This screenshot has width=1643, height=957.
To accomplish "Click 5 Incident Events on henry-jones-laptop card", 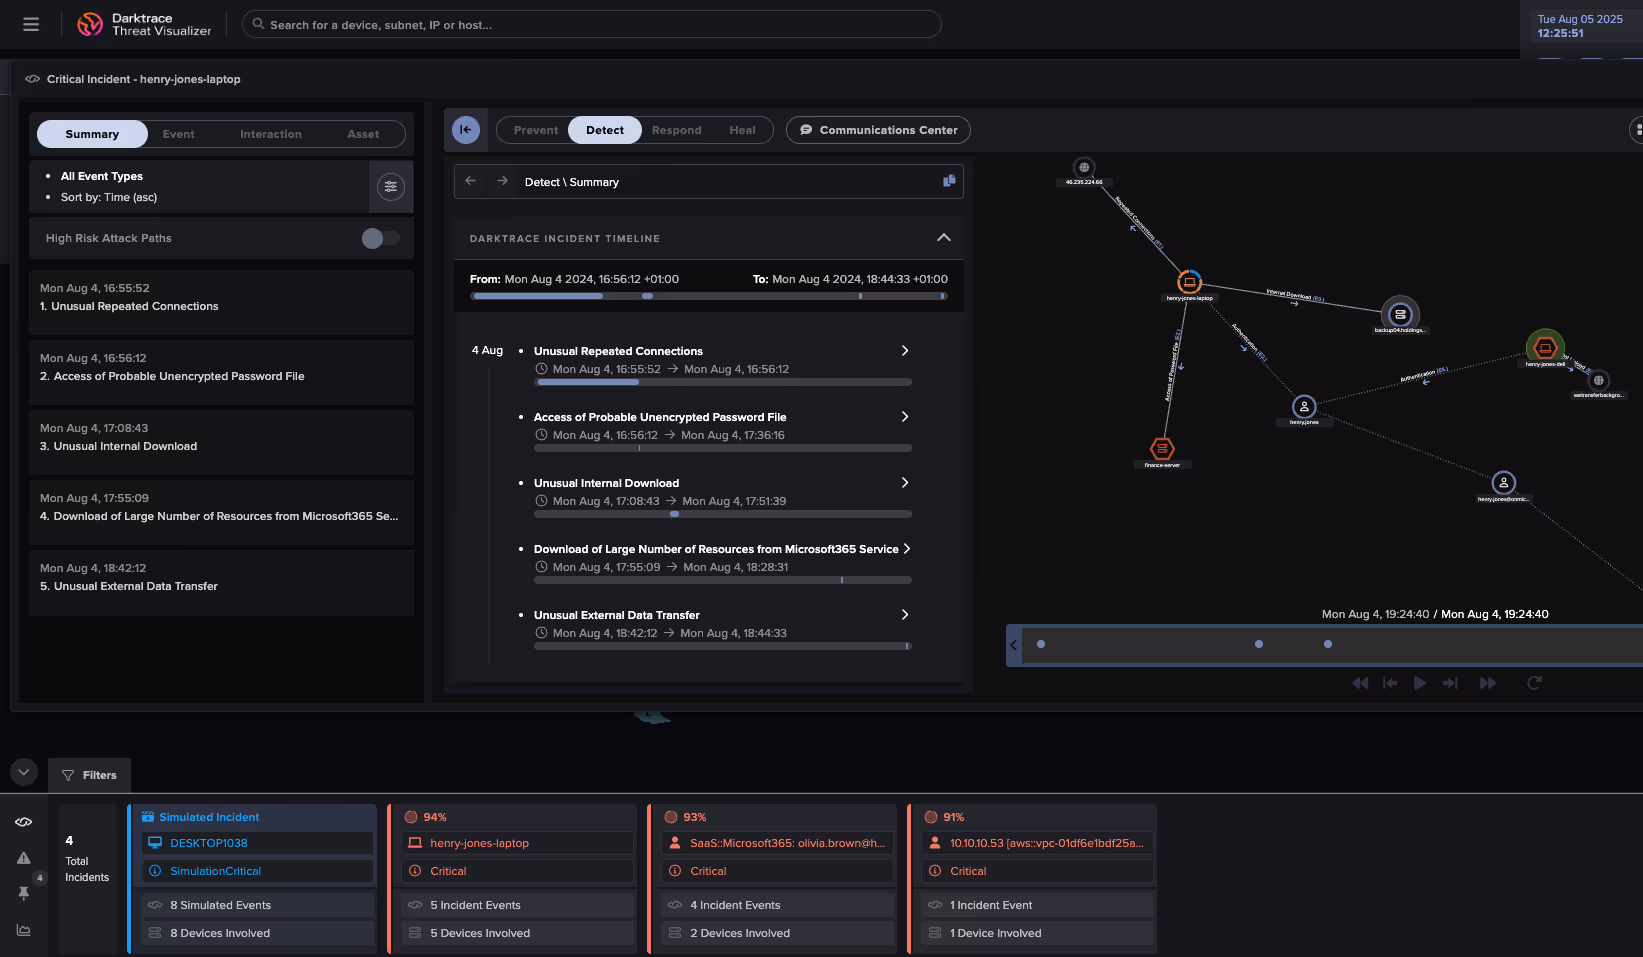I will [518, 905].
